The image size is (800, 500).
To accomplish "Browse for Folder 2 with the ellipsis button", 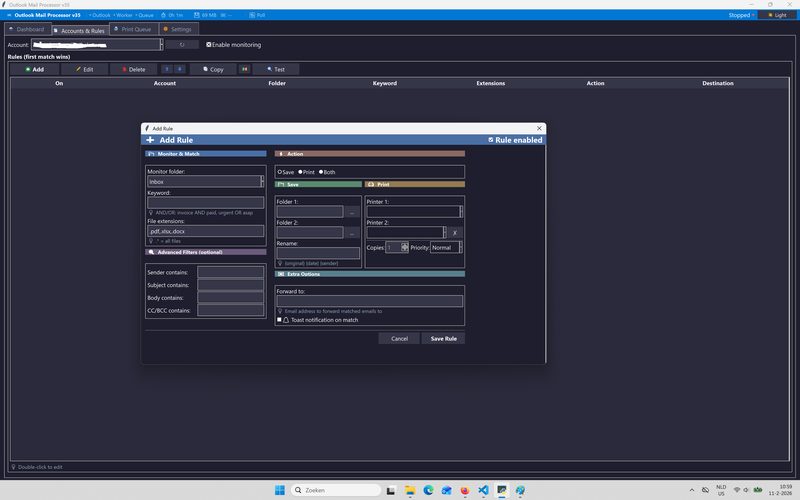I will [x=352, y=233].
